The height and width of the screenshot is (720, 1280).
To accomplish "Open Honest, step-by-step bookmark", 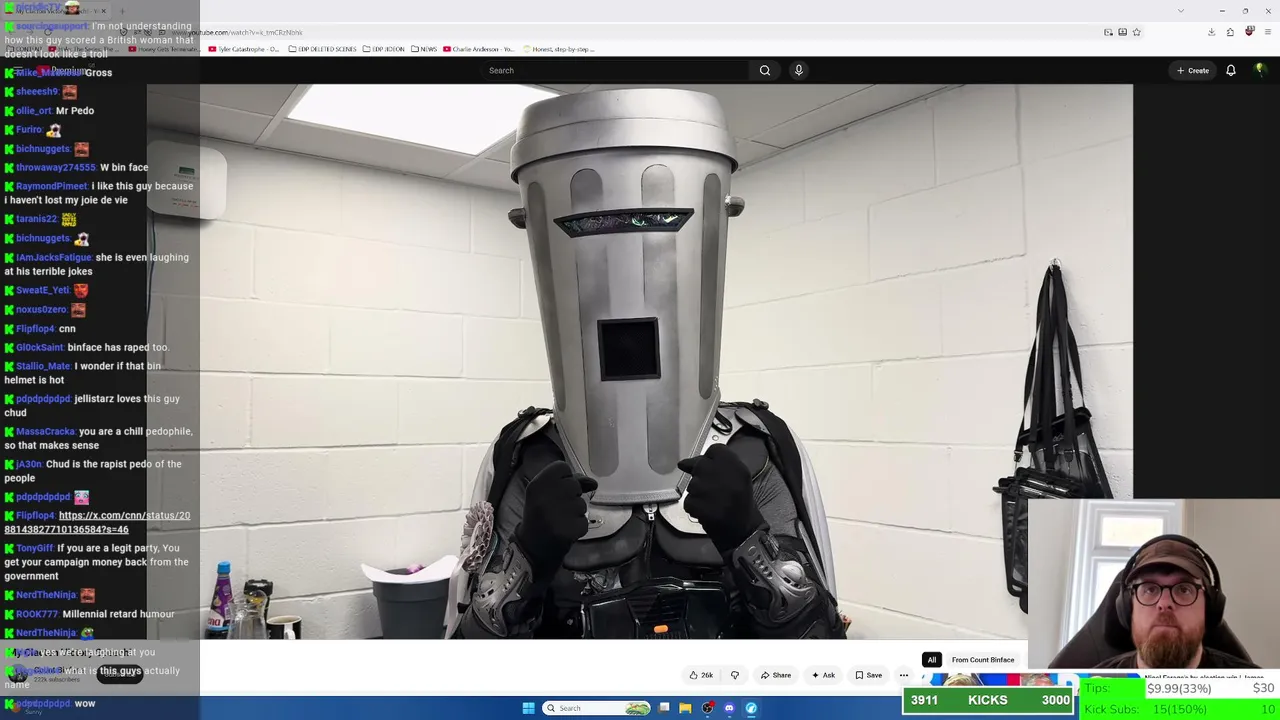I will coord(558,49).
